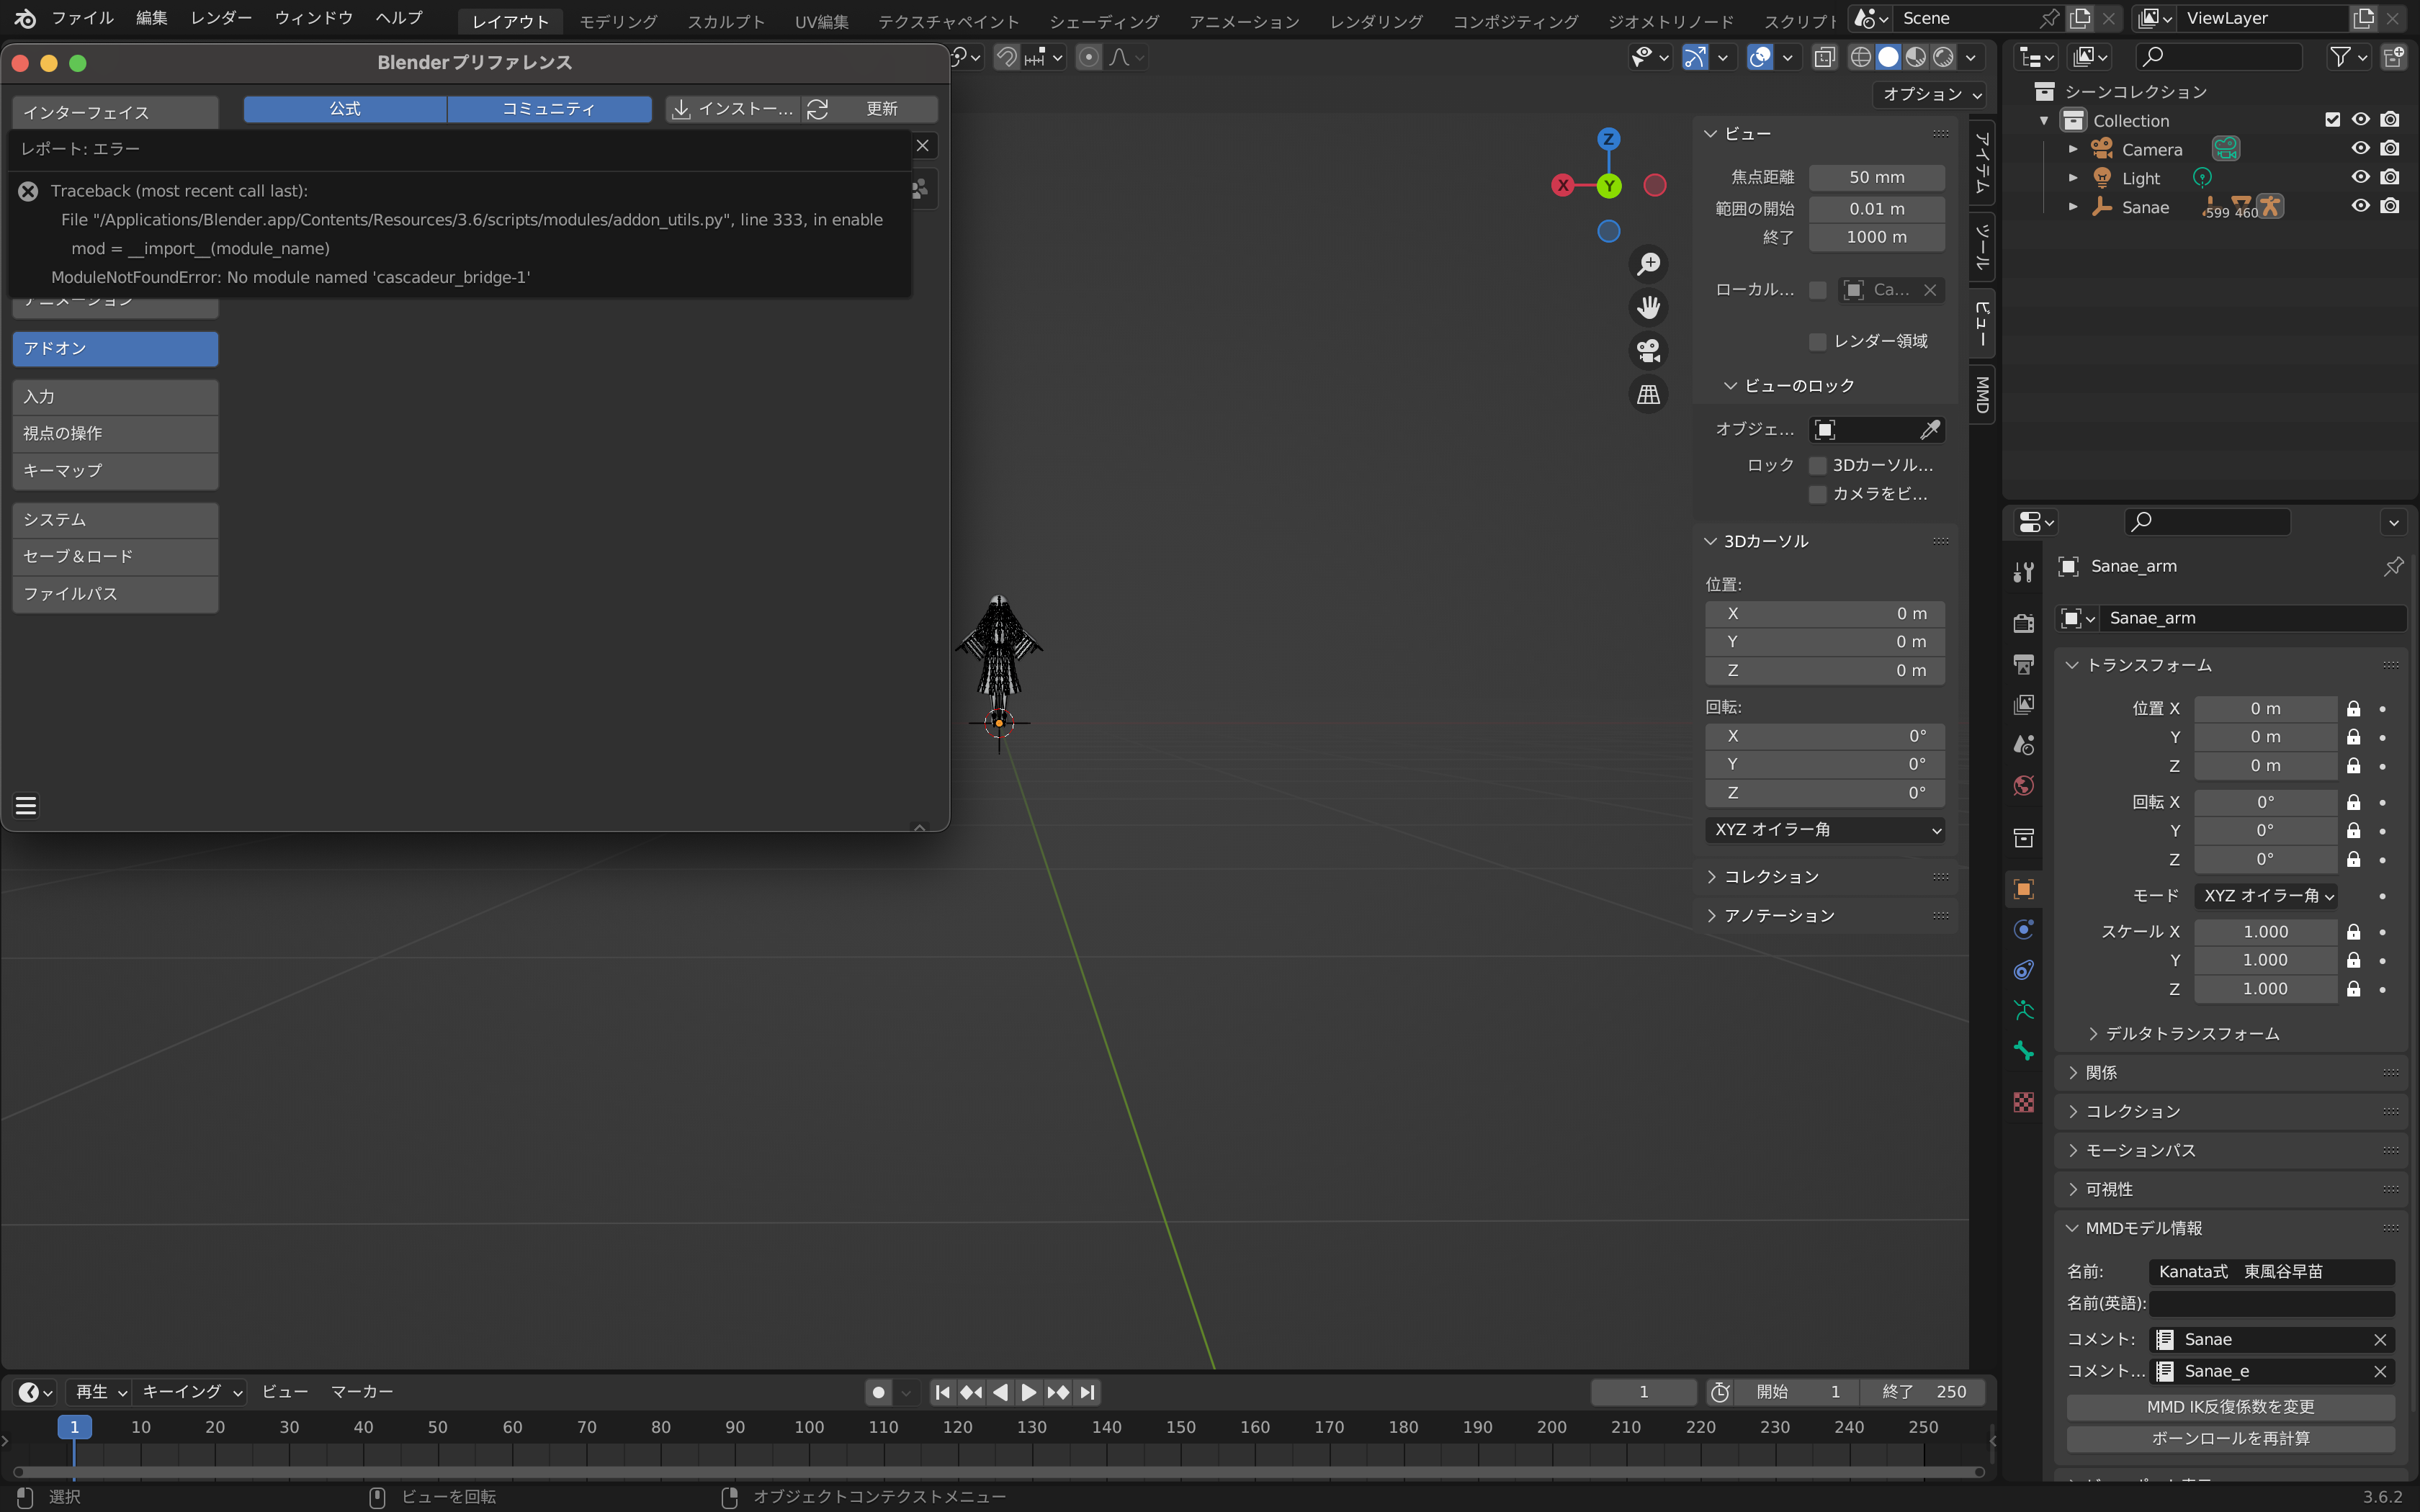This screenshot has height=1512, width=2420.
Task: Switch perspective/orthographic grid icon
Action: (1648, 395)
